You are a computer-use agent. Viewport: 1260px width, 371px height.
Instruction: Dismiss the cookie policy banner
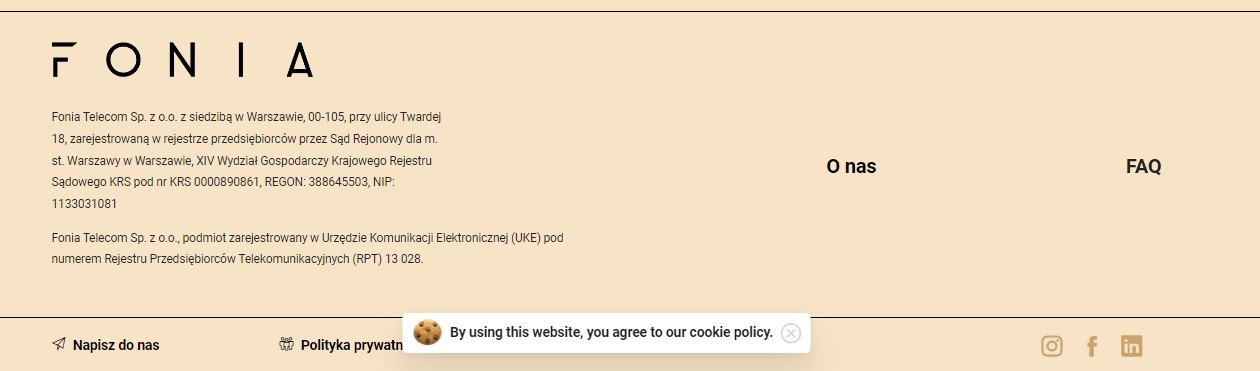tap(791, 333)
